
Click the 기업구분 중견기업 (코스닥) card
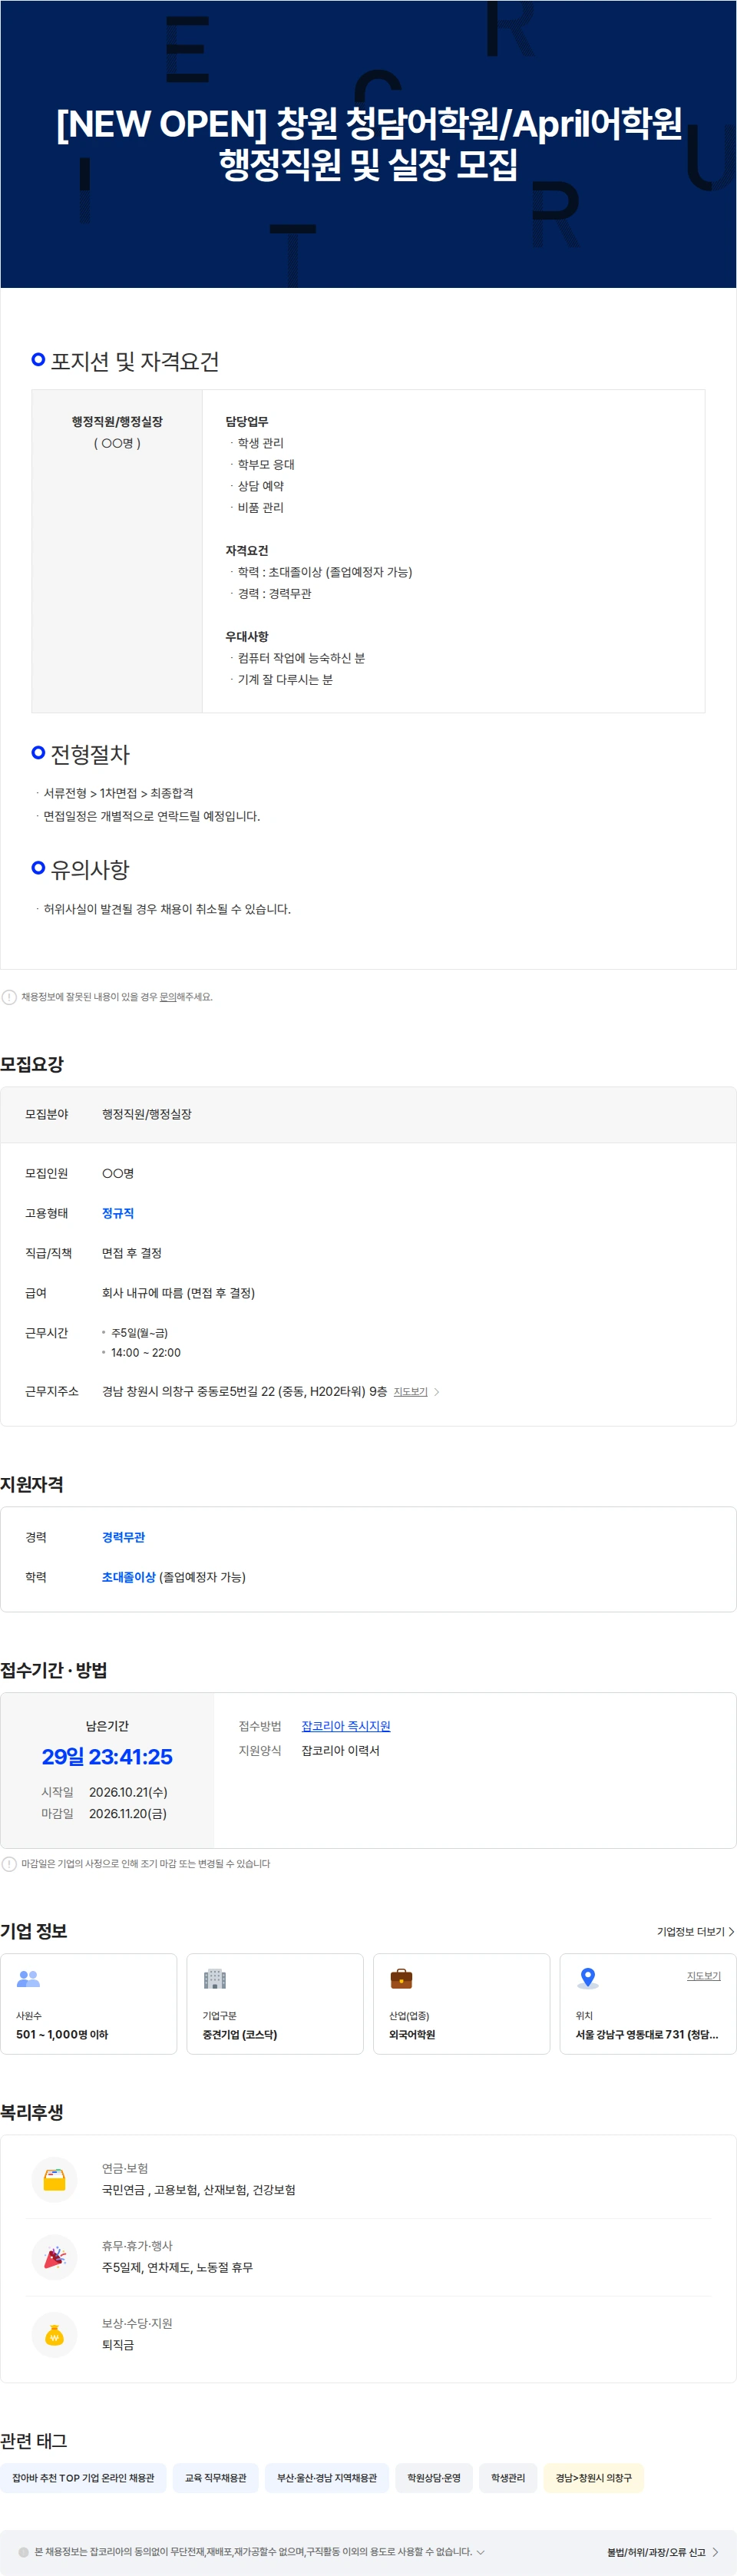pyautogui.click(x=275, y=2004)
